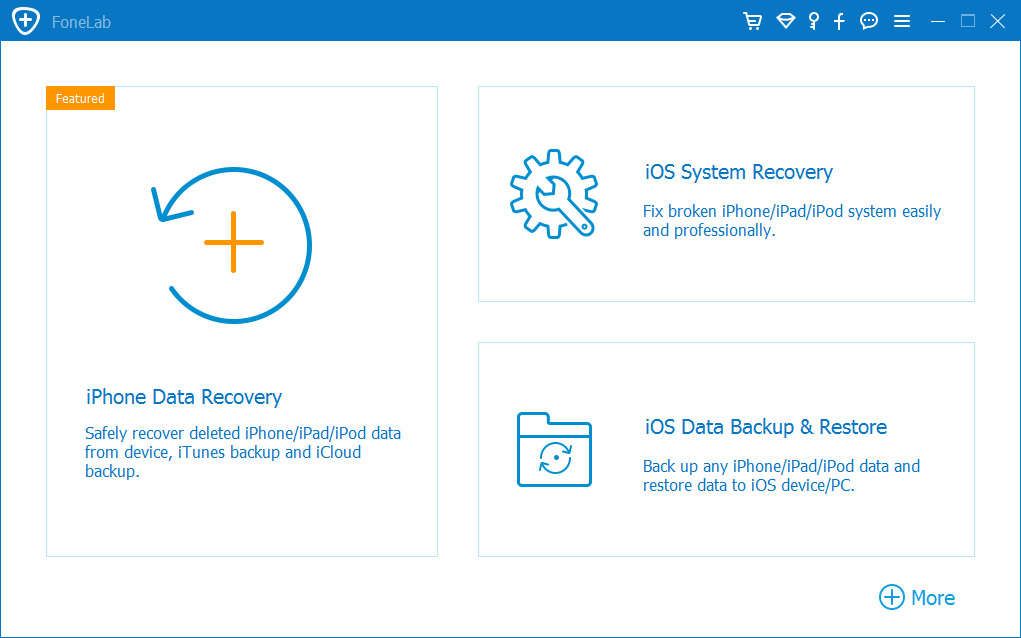
Task: Open the hamburger menu in title bar
Action: pos(901,21)
